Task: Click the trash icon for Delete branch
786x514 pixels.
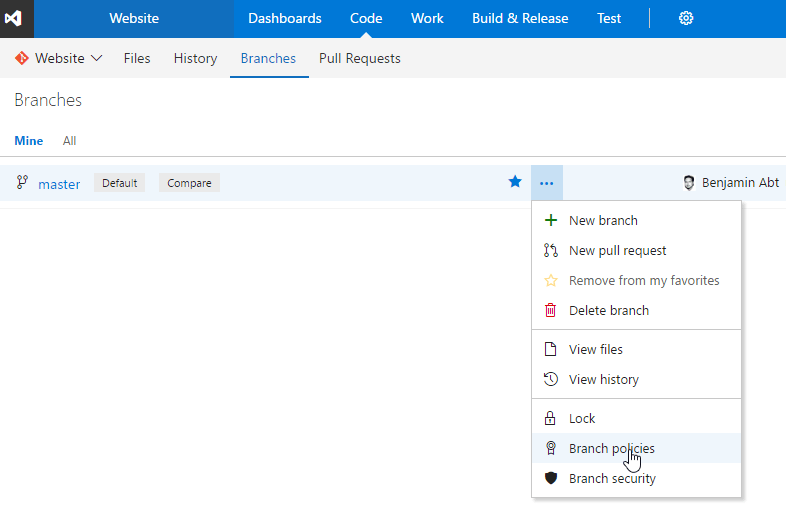Action: click(x=550, y=310)
